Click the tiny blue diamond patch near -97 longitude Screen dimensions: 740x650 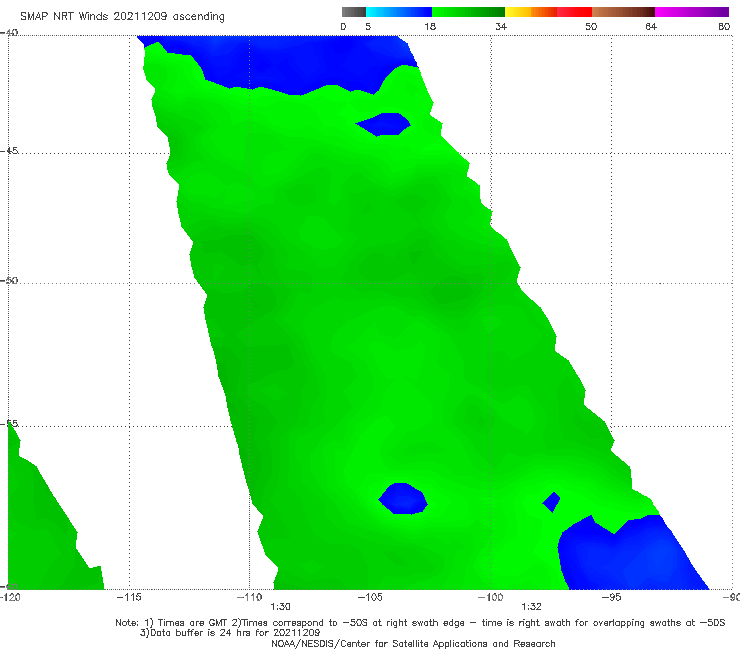pos(551,502)
